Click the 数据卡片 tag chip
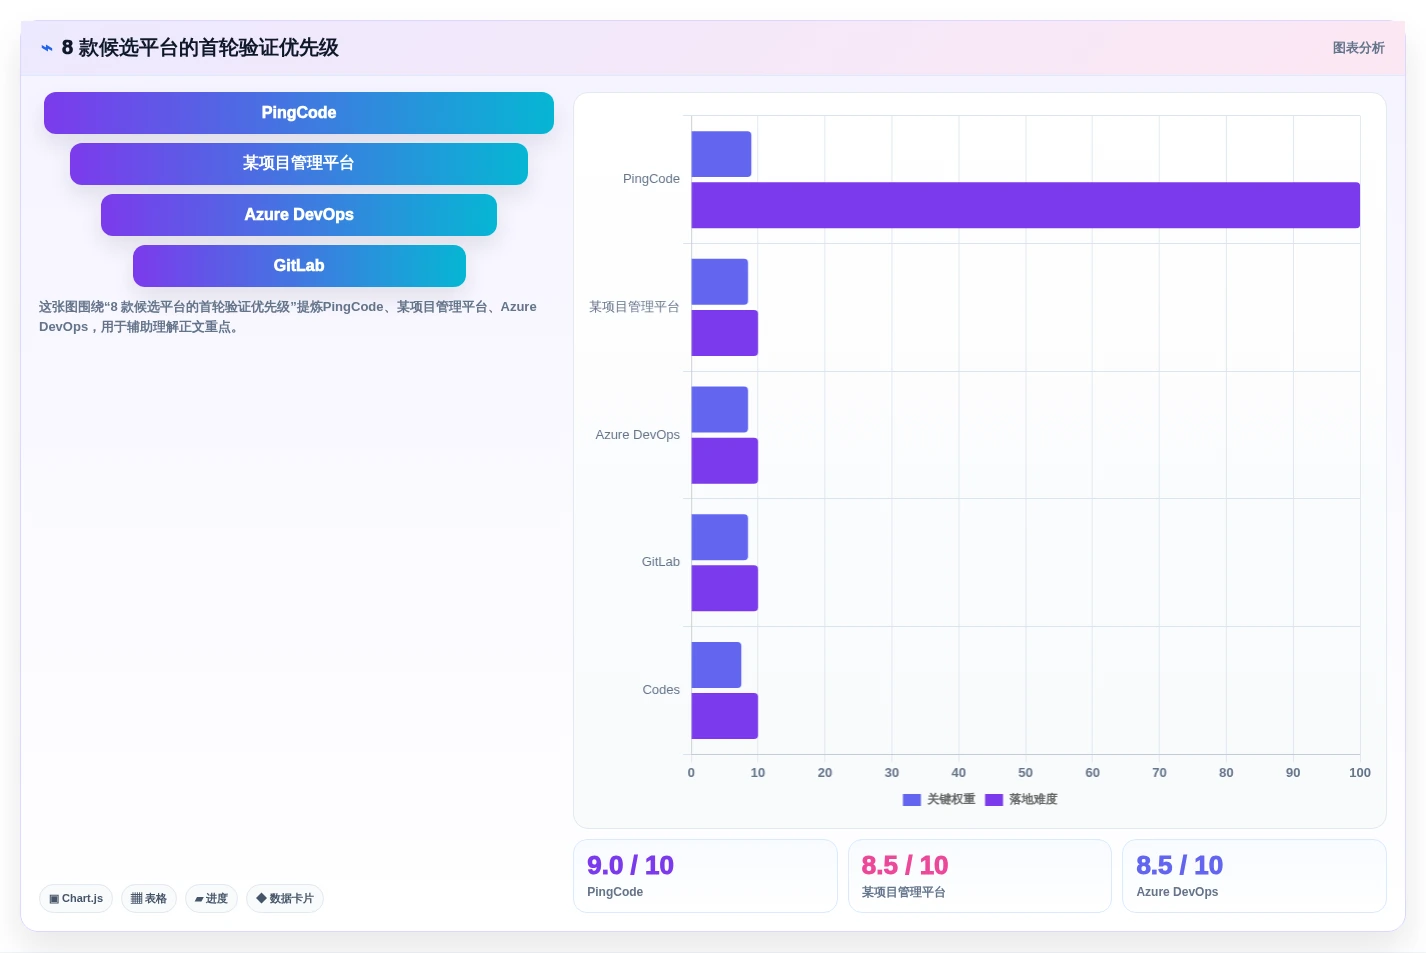This screenshot has height=953, width=1426. coord(285,898)
